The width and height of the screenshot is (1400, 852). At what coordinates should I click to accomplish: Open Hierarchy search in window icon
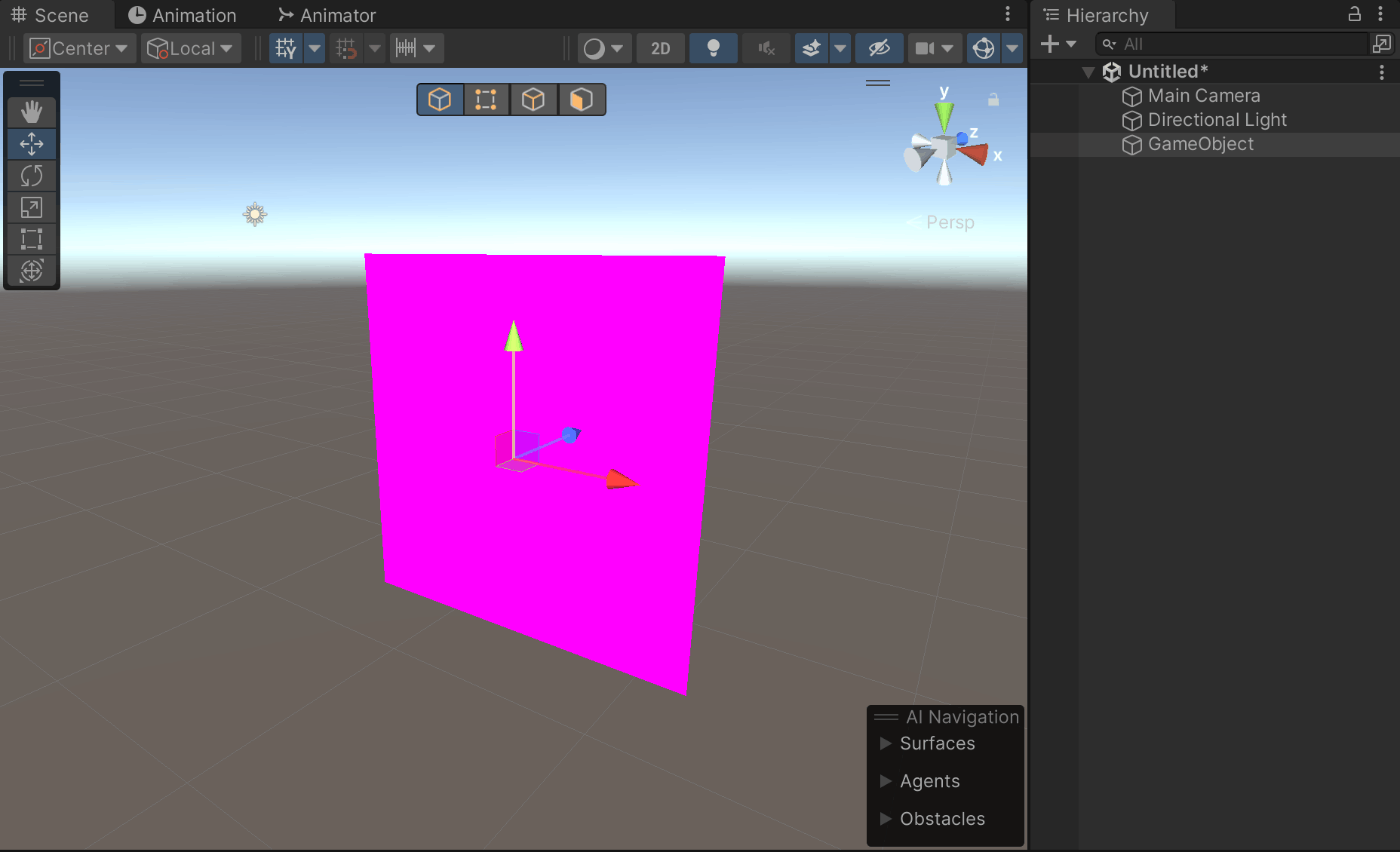(1382, 44)
